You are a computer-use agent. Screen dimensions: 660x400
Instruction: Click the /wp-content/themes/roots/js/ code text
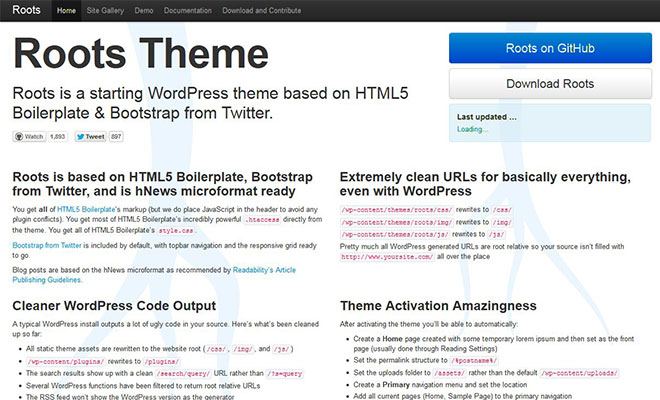point(395,234)
